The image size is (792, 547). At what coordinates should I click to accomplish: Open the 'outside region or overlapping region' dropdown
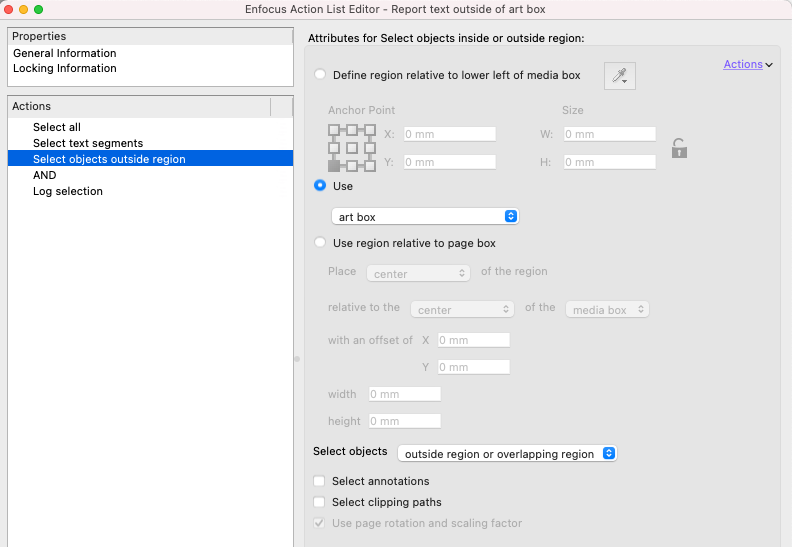507,454
